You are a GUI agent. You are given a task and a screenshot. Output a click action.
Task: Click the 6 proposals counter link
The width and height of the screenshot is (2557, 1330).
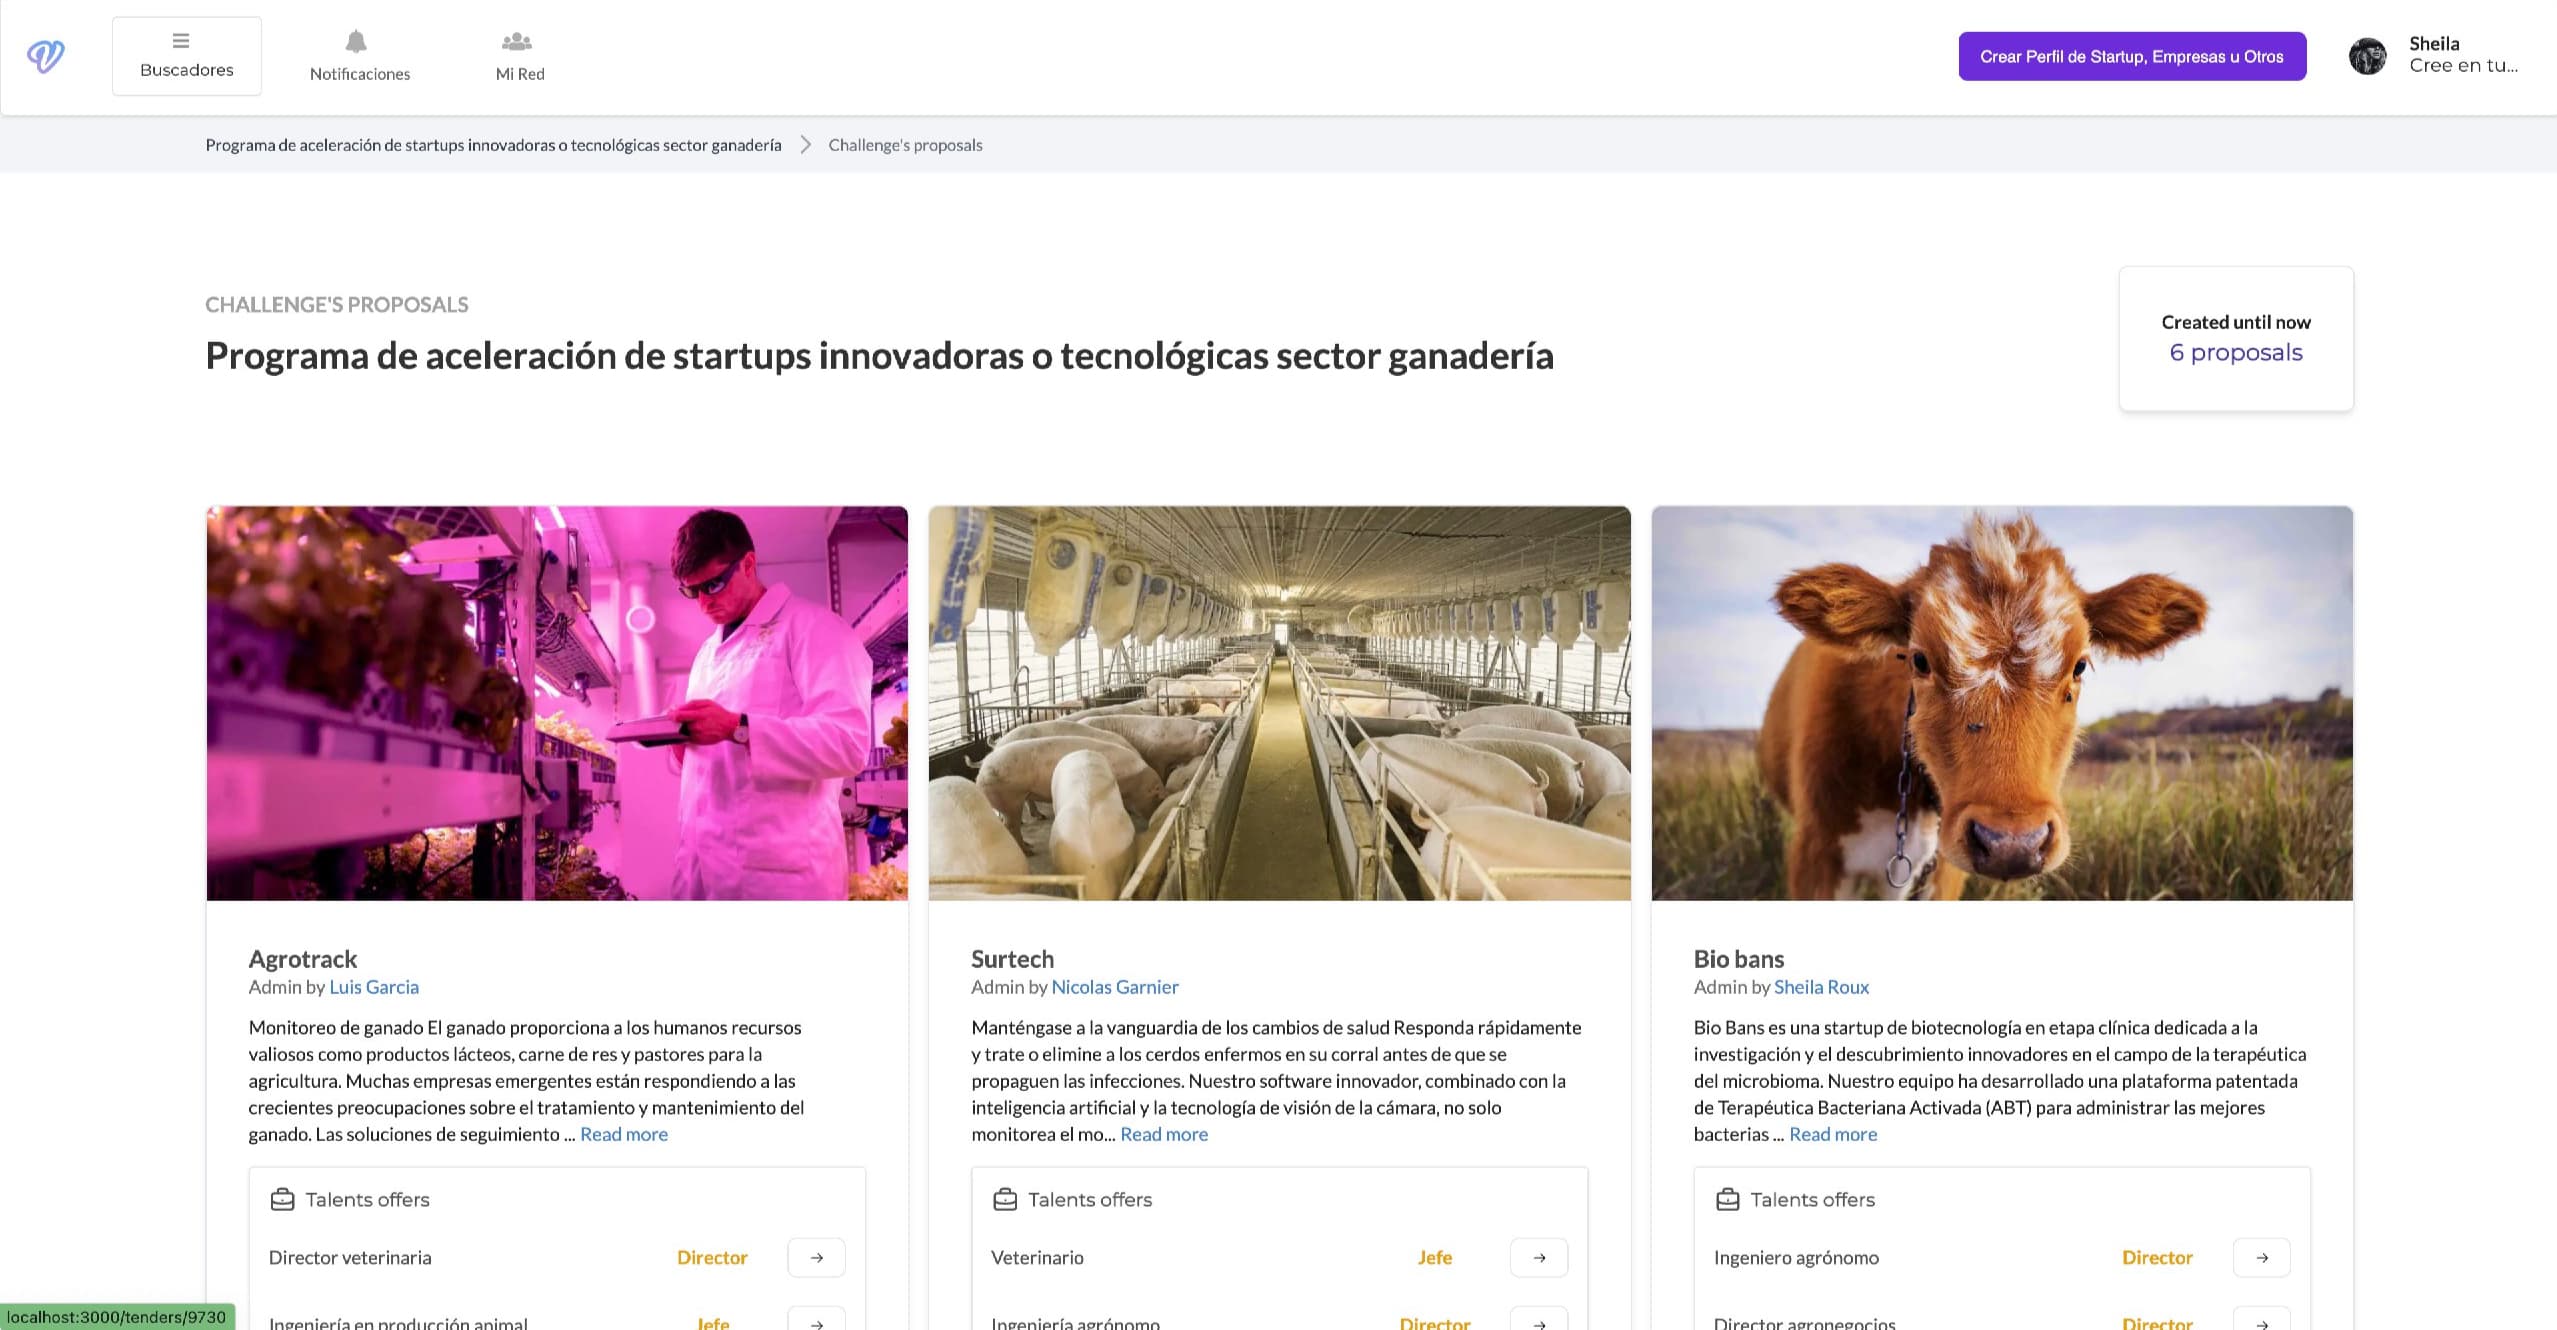coord(2235,352)
